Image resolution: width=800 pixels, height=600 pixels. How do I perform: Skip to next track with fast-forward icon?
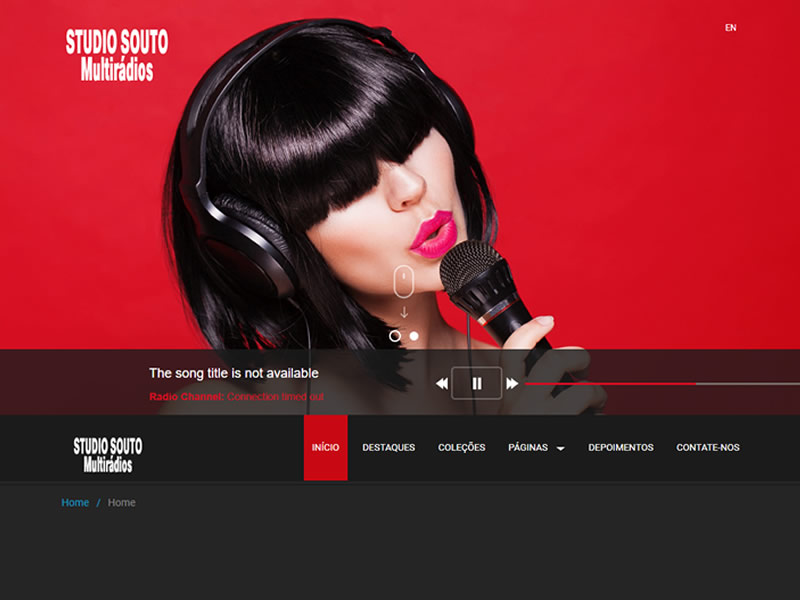[512, 384]
